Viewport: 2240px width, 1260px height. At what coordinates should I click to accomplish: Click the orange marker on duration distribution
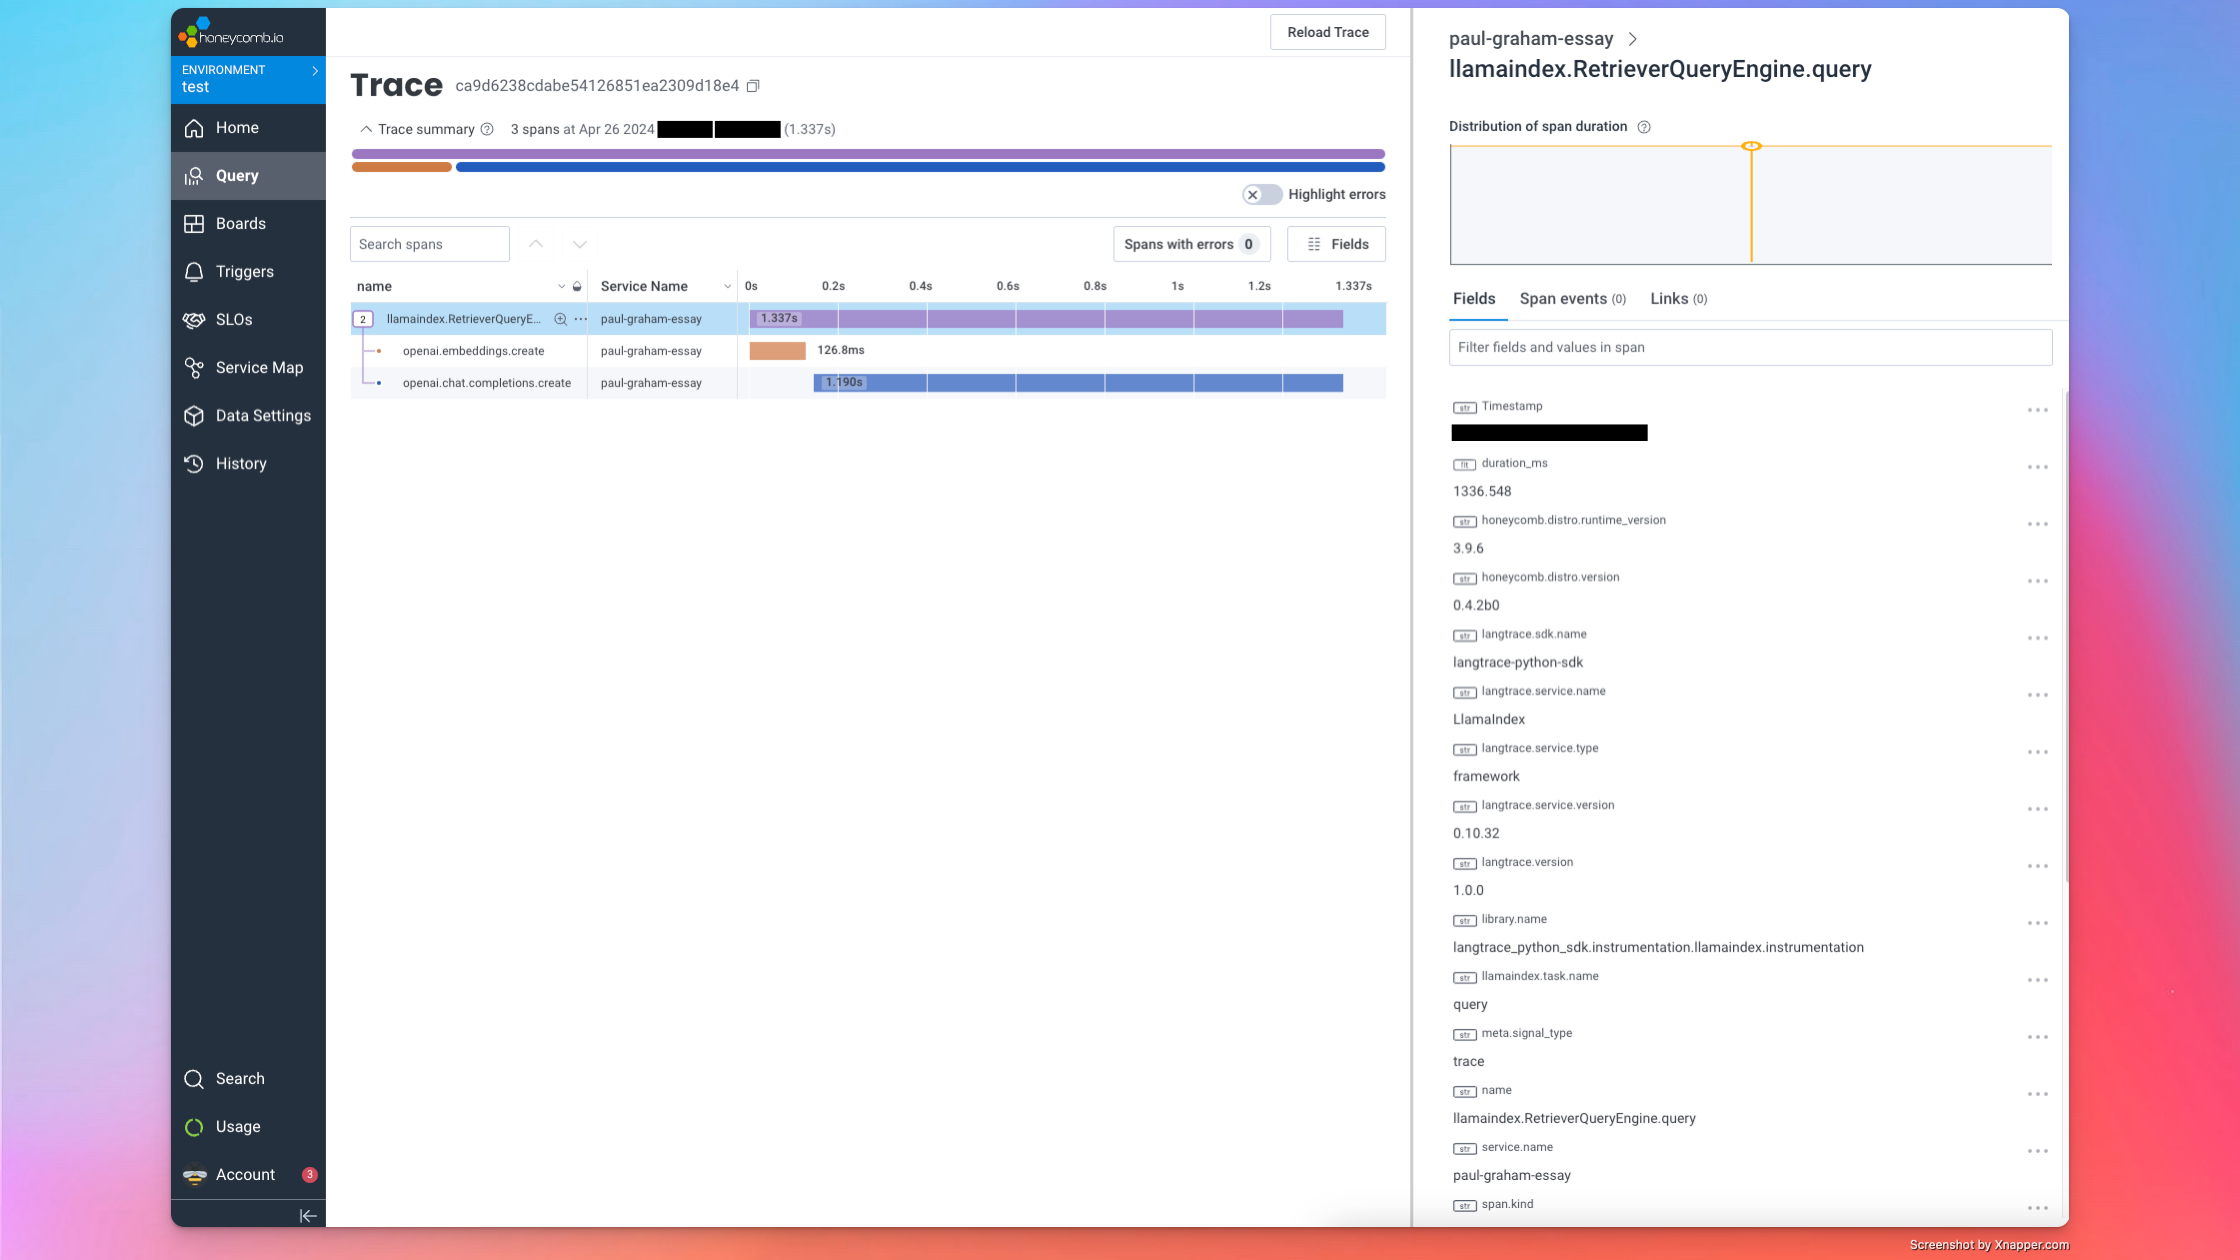coord(1751,147)
